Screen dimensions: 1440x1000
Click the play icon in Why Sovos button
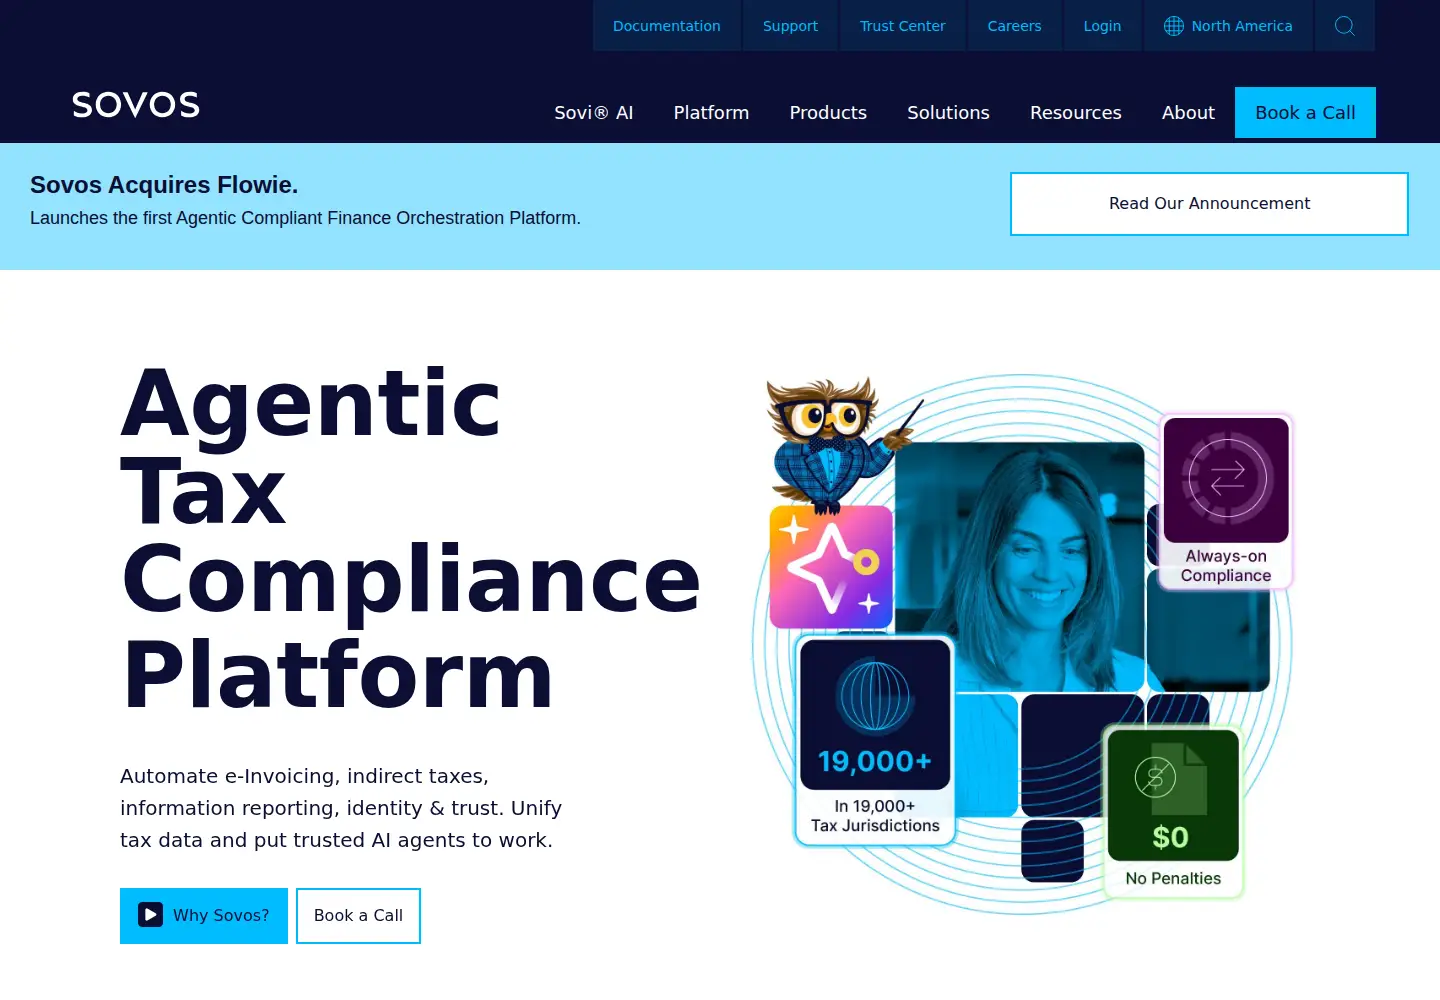150,915
